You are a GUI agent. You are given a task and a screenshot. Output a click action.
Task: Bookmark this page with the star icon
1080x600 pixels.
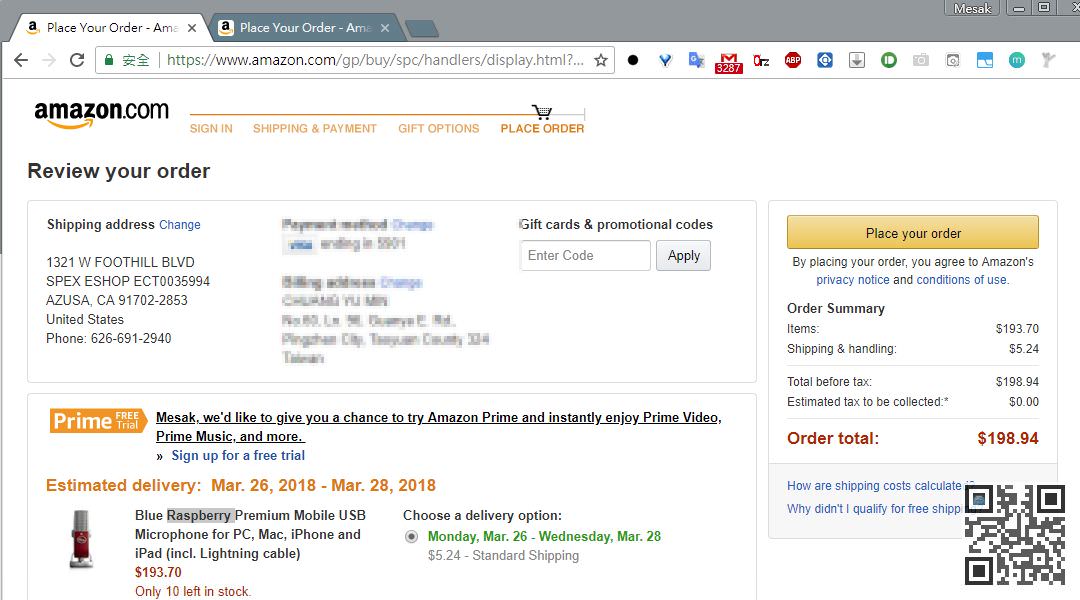(601, 60)
